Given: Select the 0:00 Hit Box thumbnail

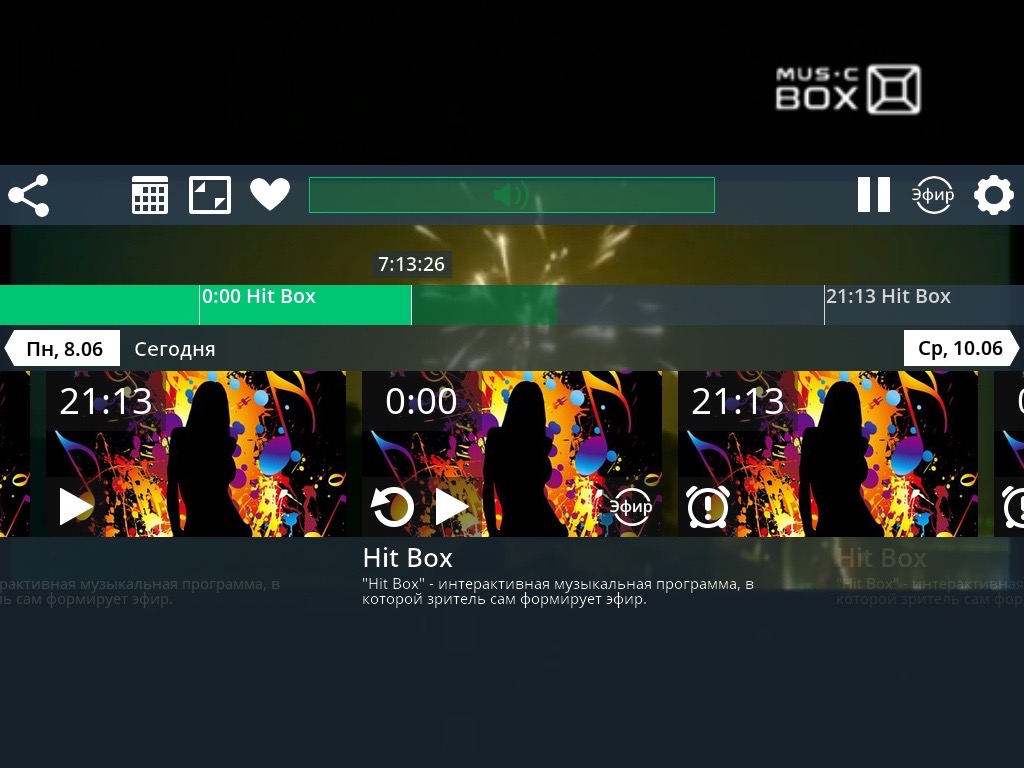Looking at the screenshot, I should (512, 454).
